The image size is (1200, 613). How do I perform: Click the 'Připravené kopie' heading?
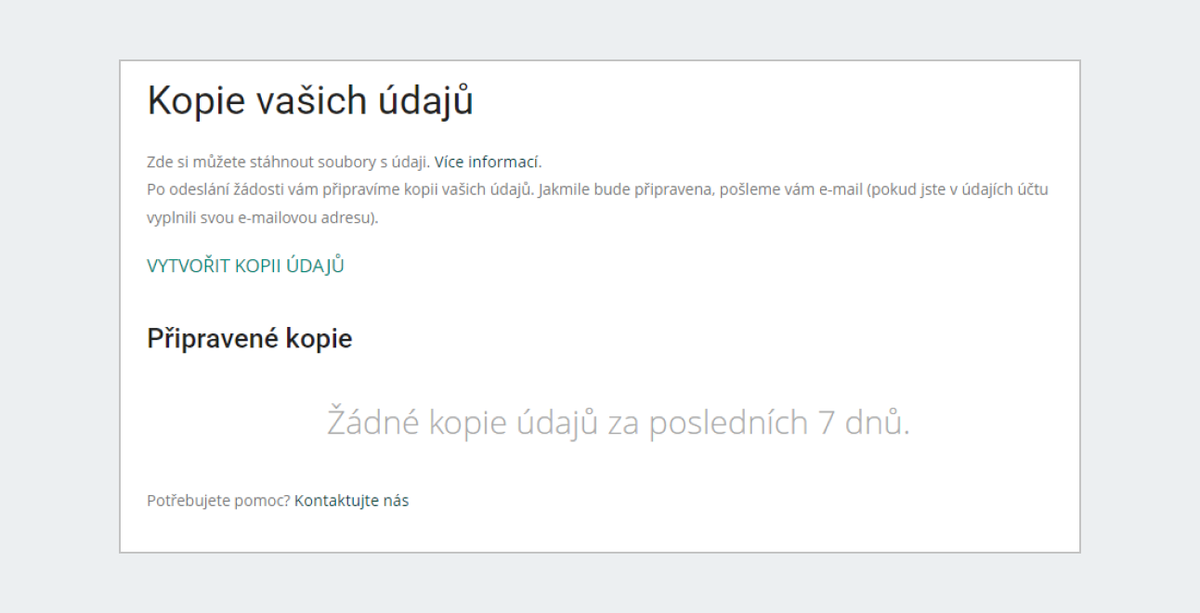point(249,339)
